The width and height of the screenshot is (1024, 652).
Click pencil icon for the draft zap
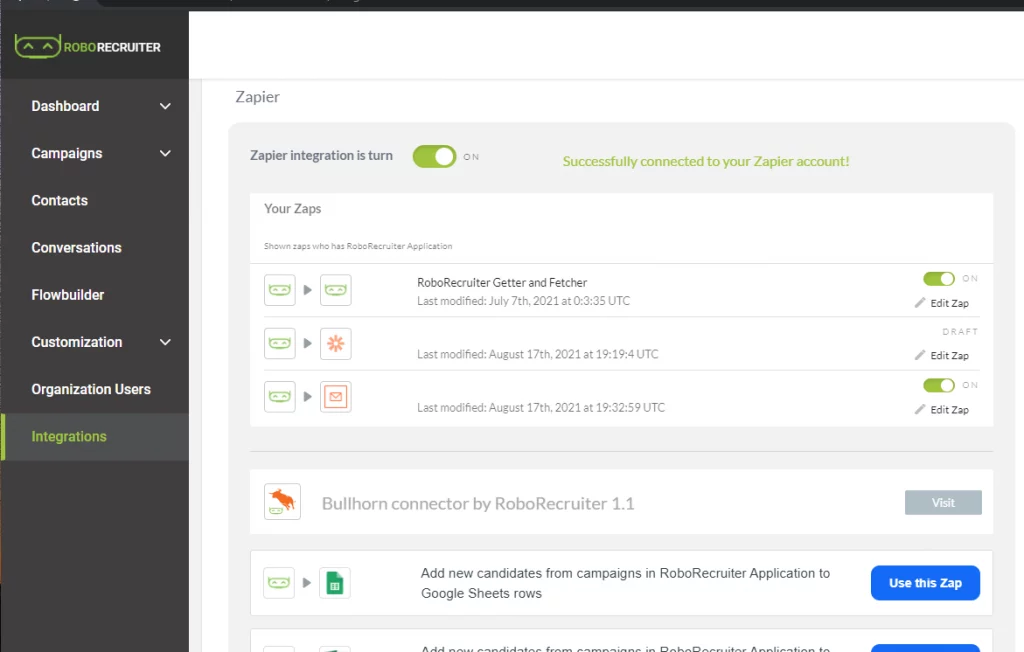coord(920,355)
